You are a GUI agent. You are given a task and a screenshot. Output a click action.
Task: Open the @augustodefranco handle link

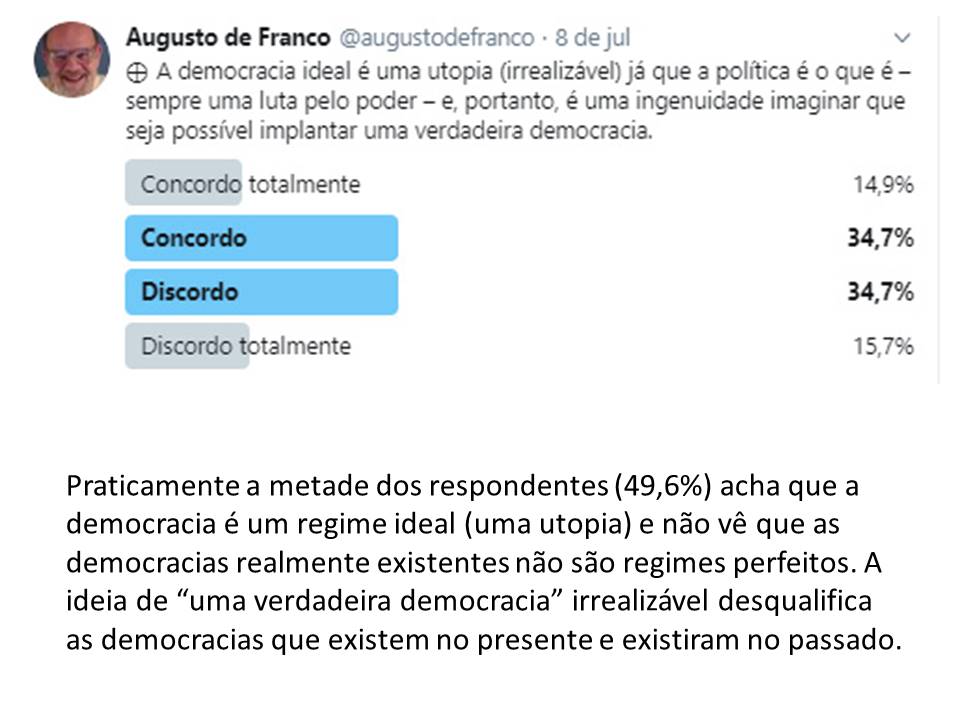pyautogui.click(x=437, y=38)
